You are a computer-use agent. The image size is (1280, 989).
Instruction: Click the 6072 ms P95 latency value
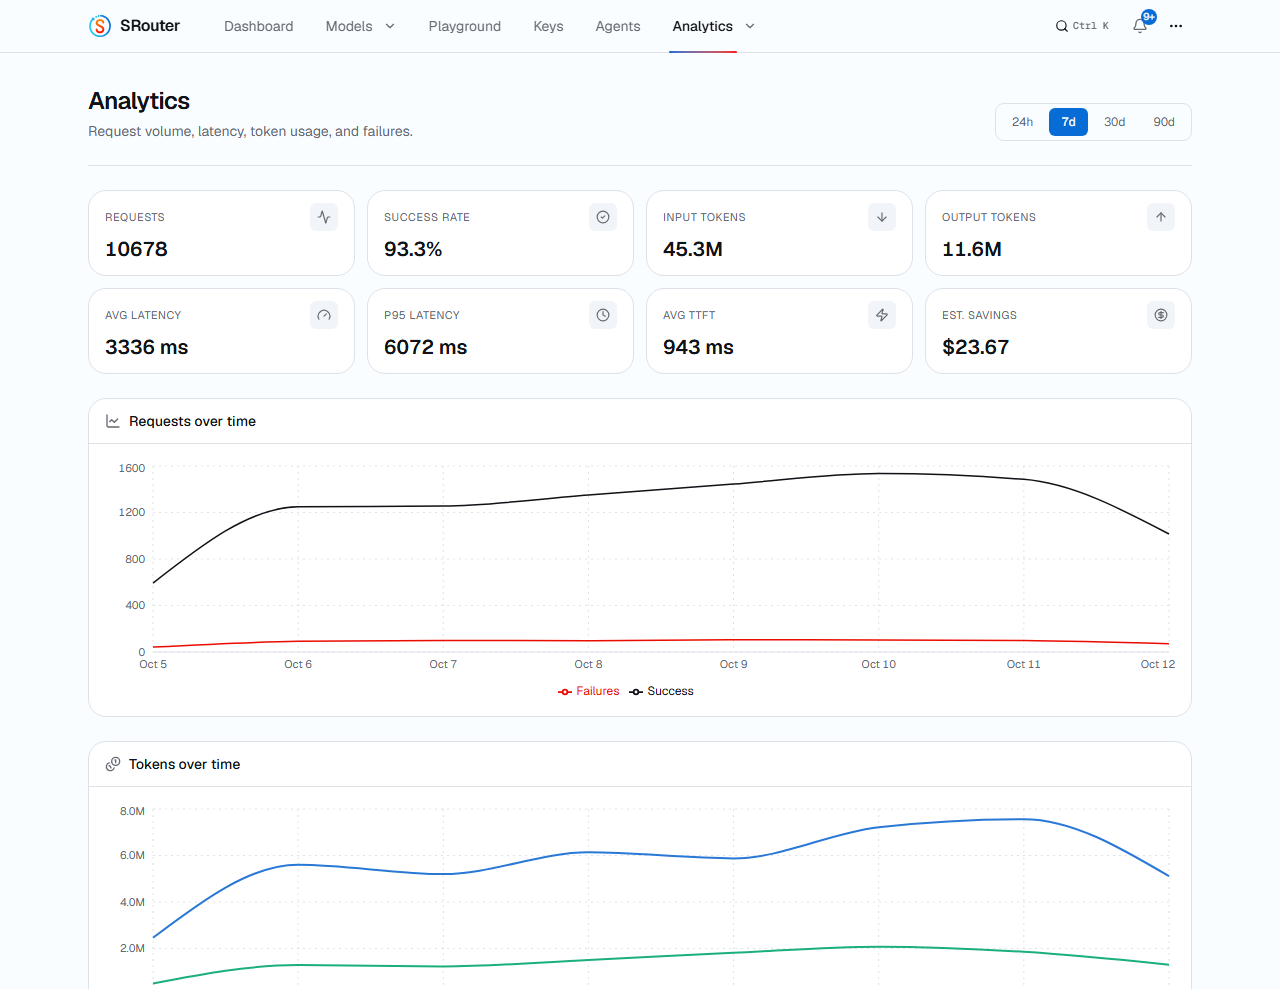click(x=426, y=347)
